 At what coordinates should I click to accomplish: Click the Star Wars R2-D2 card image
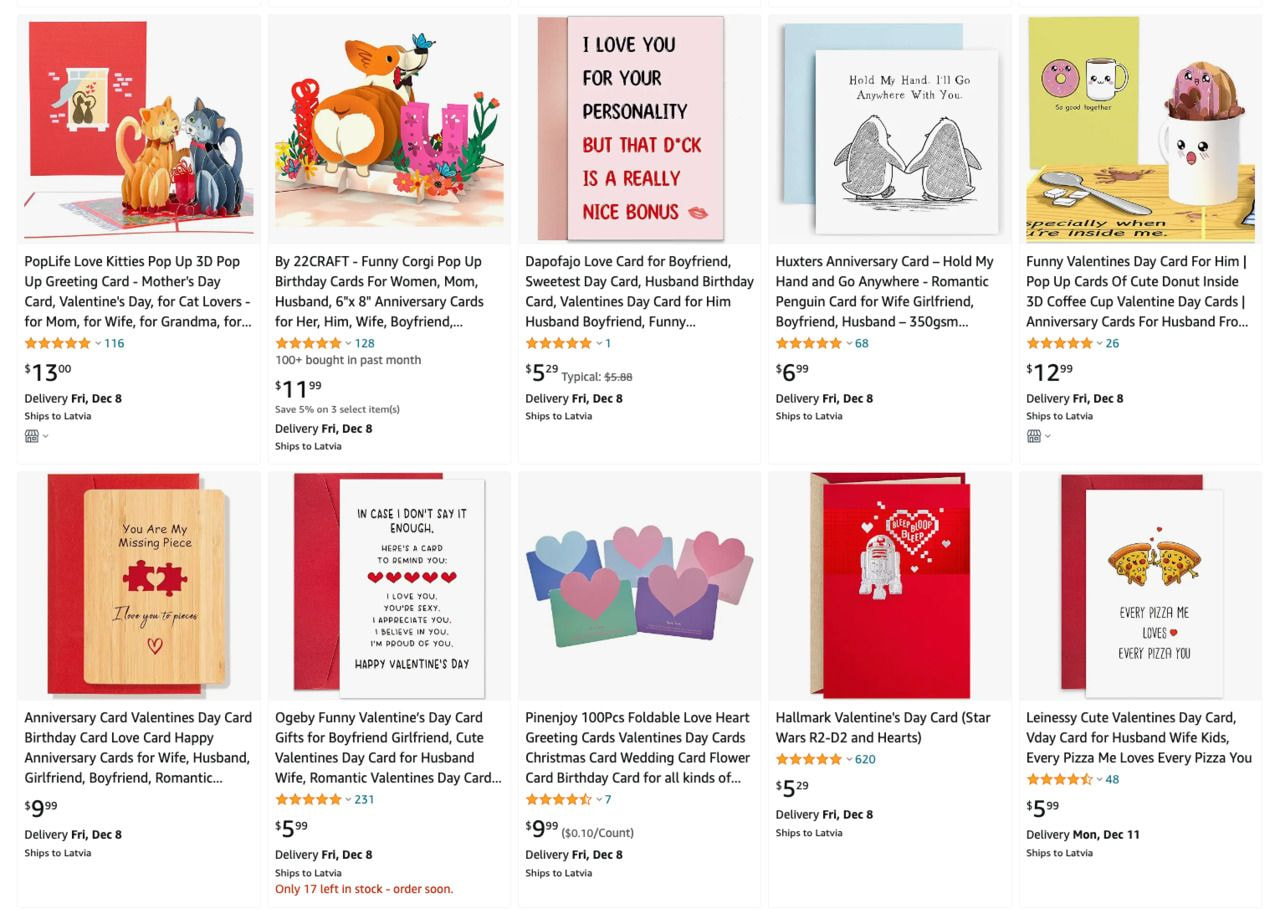[889, 586]
